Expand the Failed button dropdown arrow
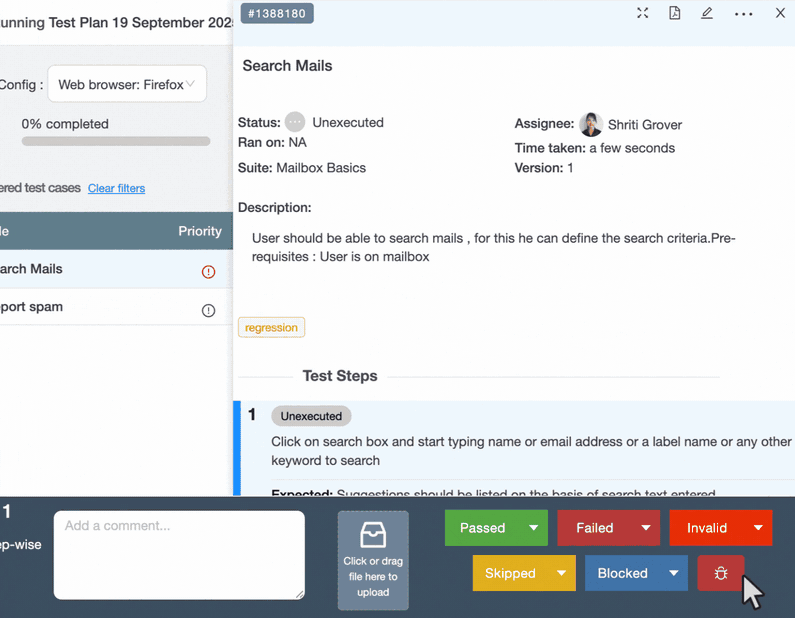Image resolution: width=795 pixels, height=618 pixels. click(645, 528)
